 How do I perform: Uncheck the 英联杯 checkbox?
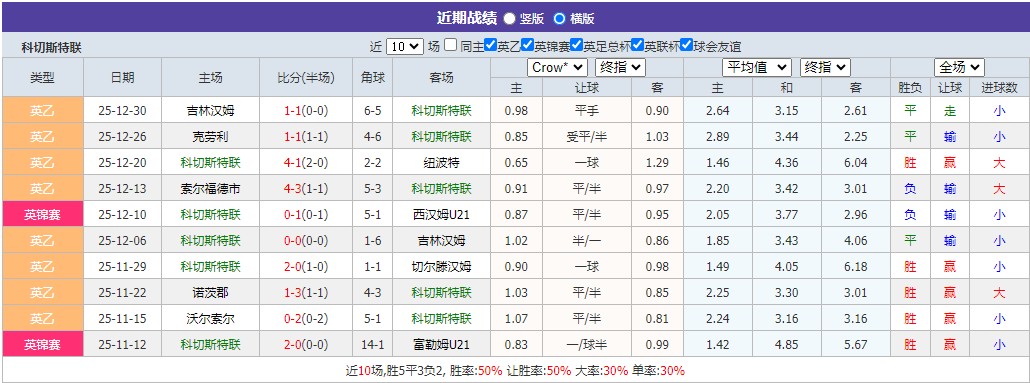tap(637, 45)
